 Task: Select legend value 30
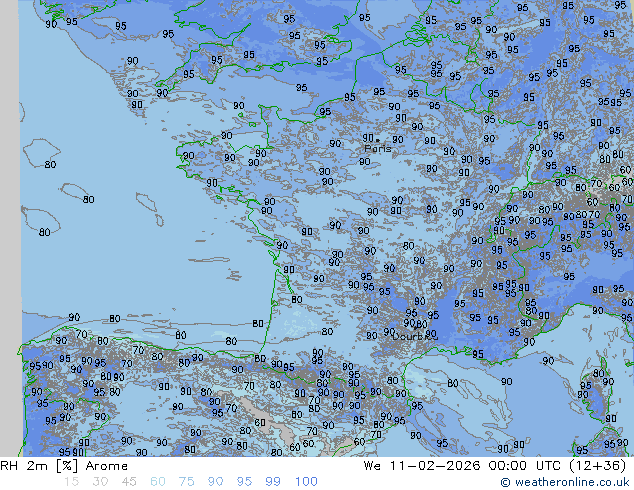click(100, 482)
